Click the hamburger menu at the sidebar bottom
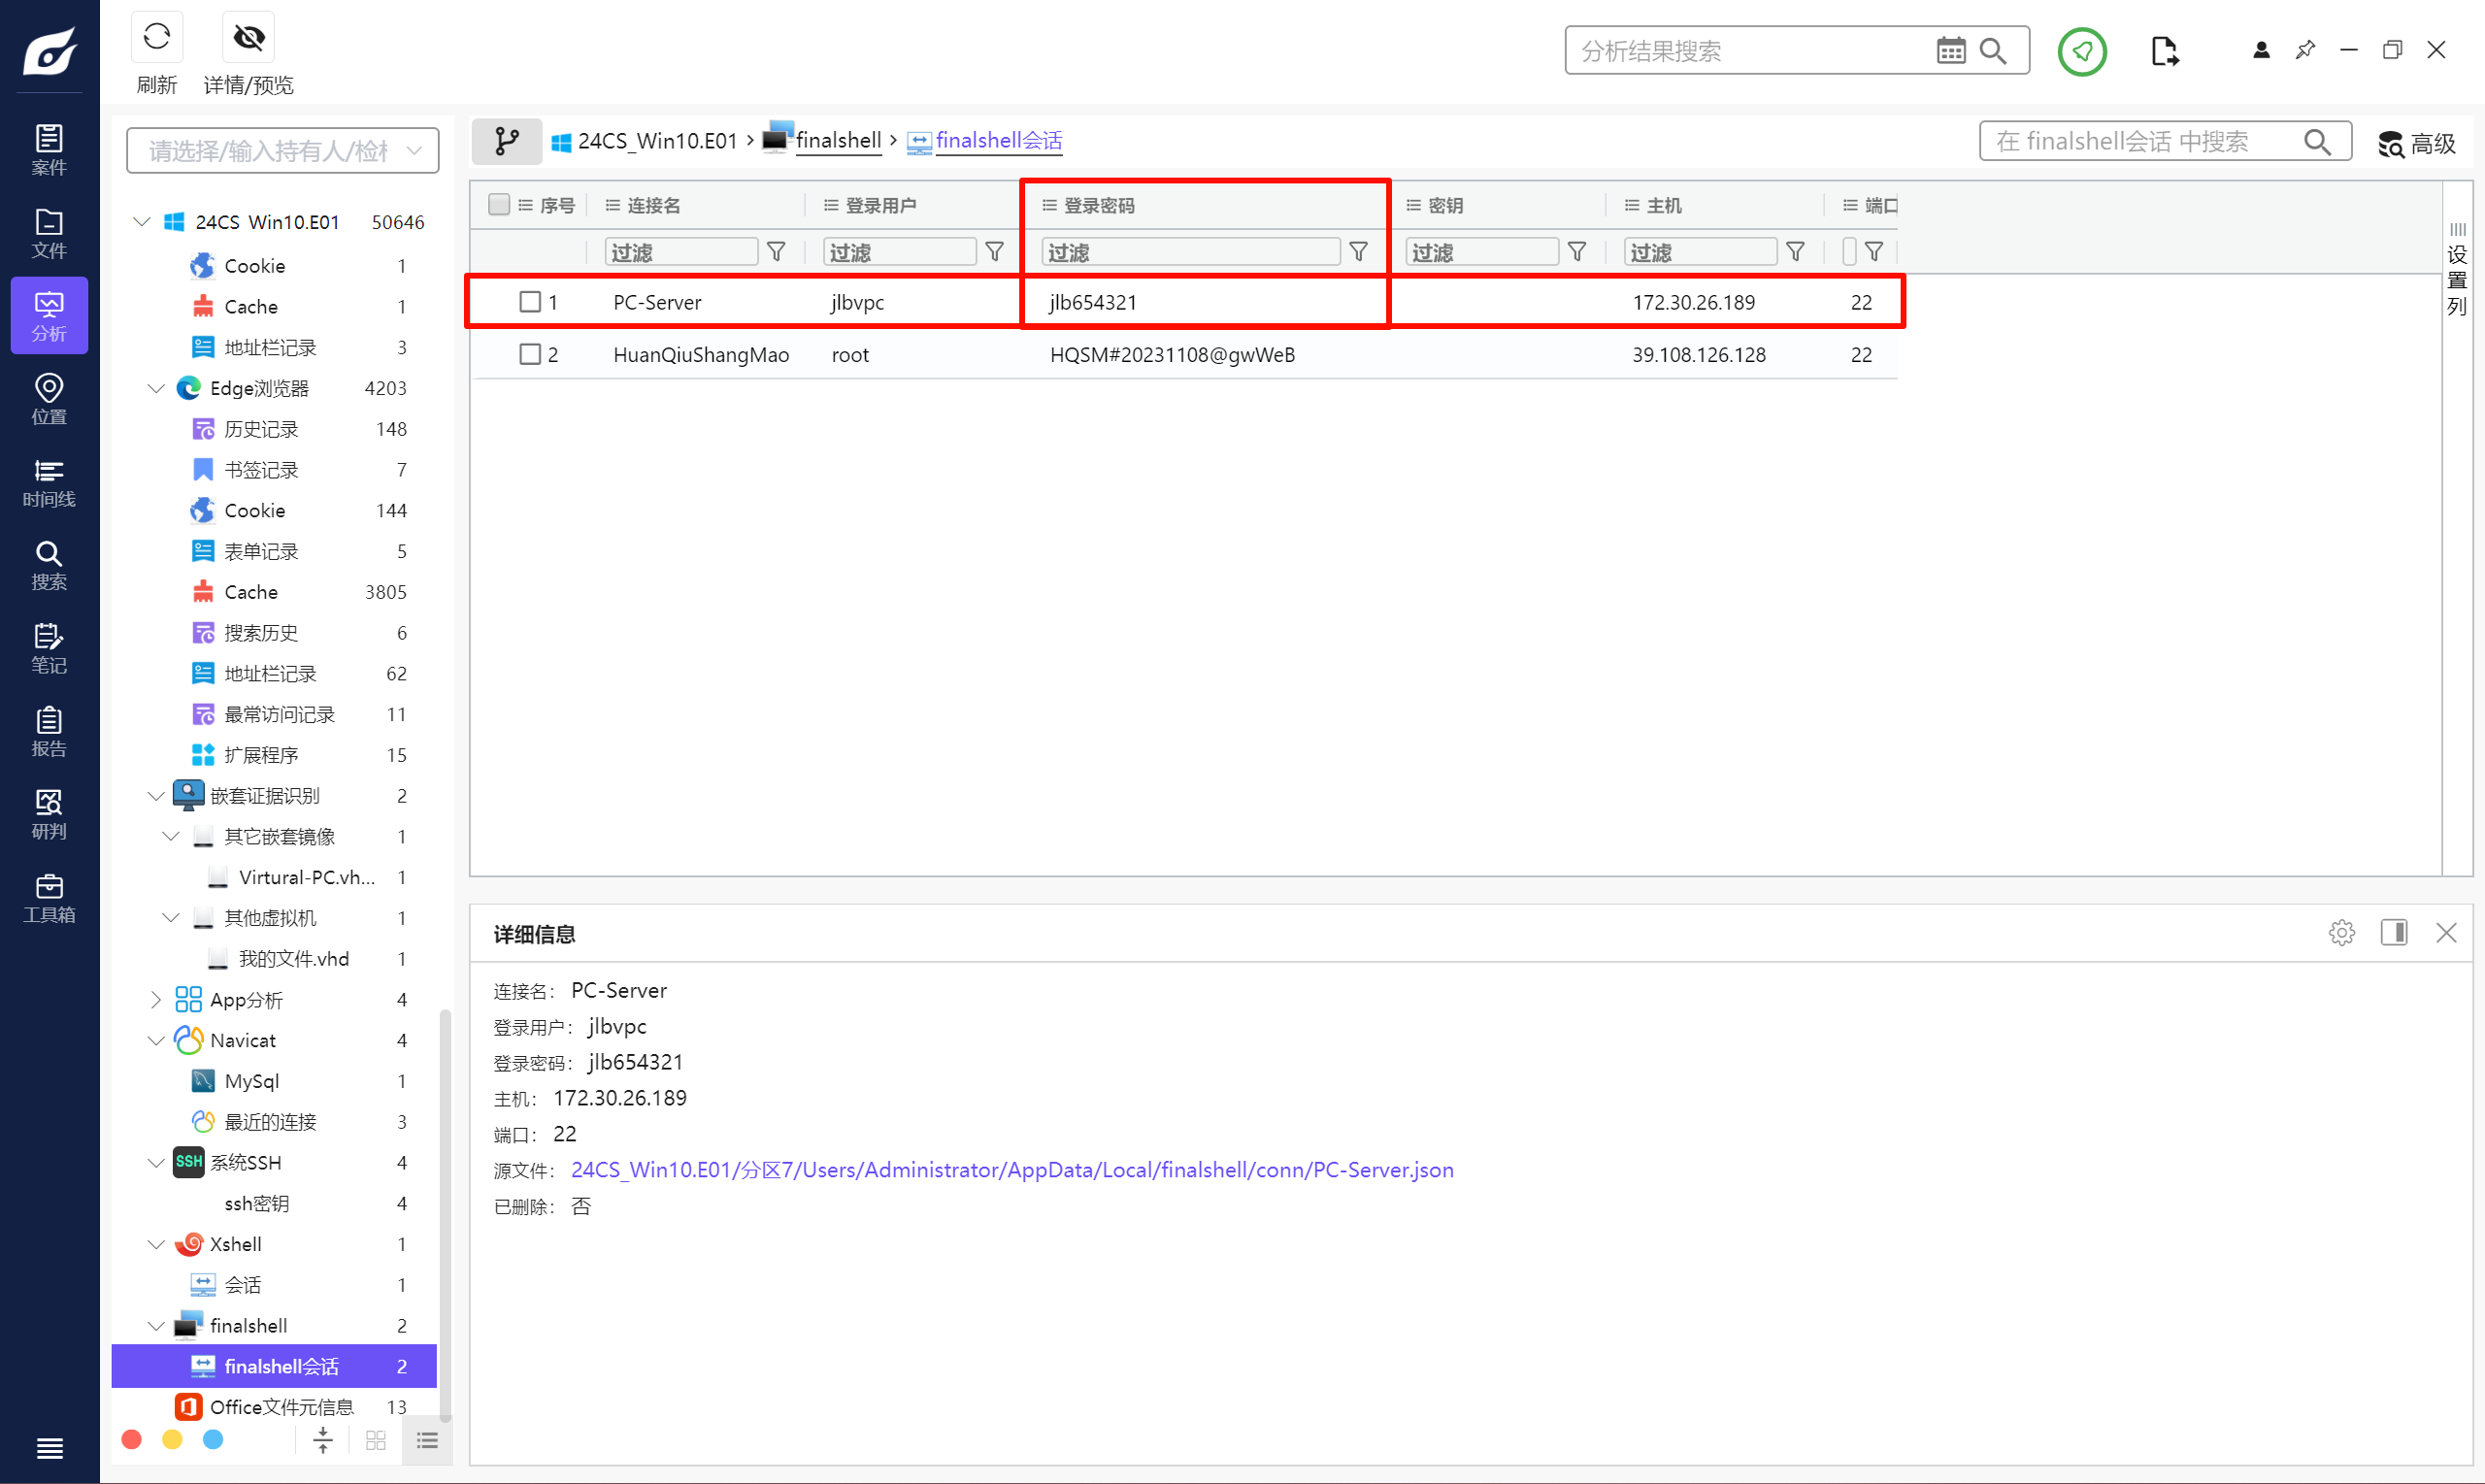The width and height of the screenshot is (2485, 1484). [49, 1448]
